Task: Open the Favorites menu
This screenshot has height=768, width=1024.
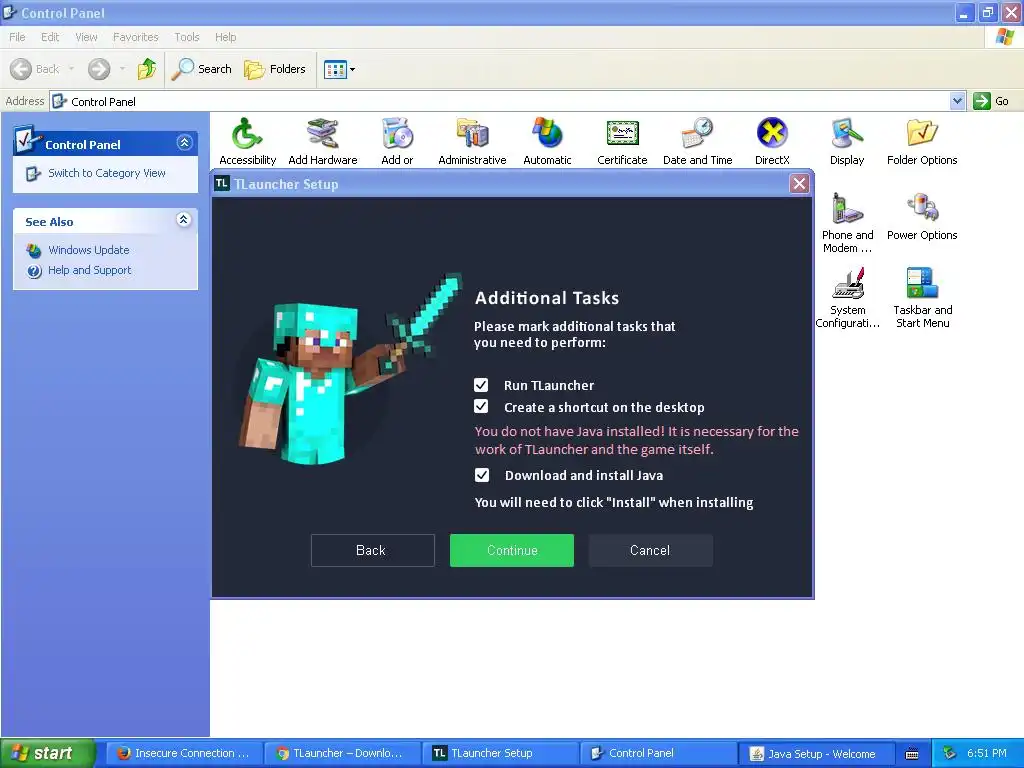Action: pos(135,37)
